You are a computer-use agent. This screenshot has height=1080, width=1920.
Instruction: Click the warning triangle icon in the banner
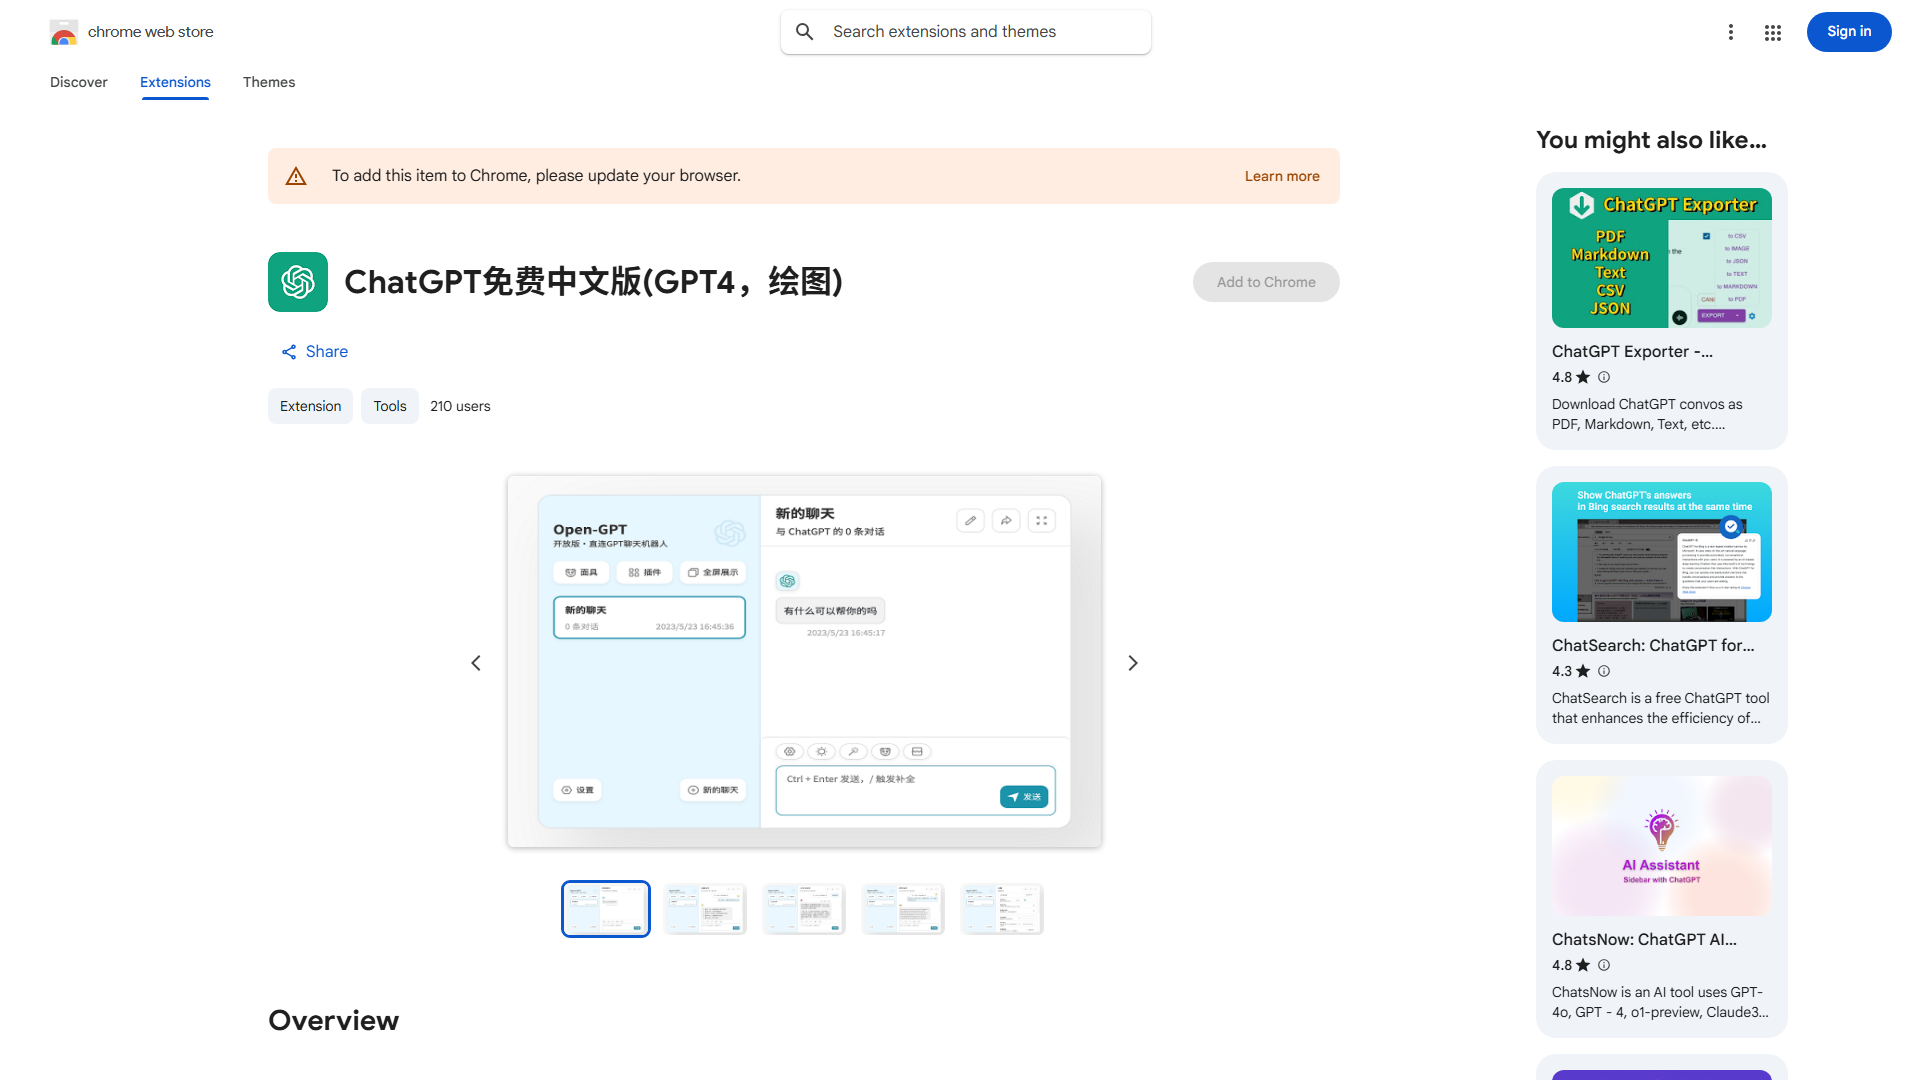tap(296, 175)
